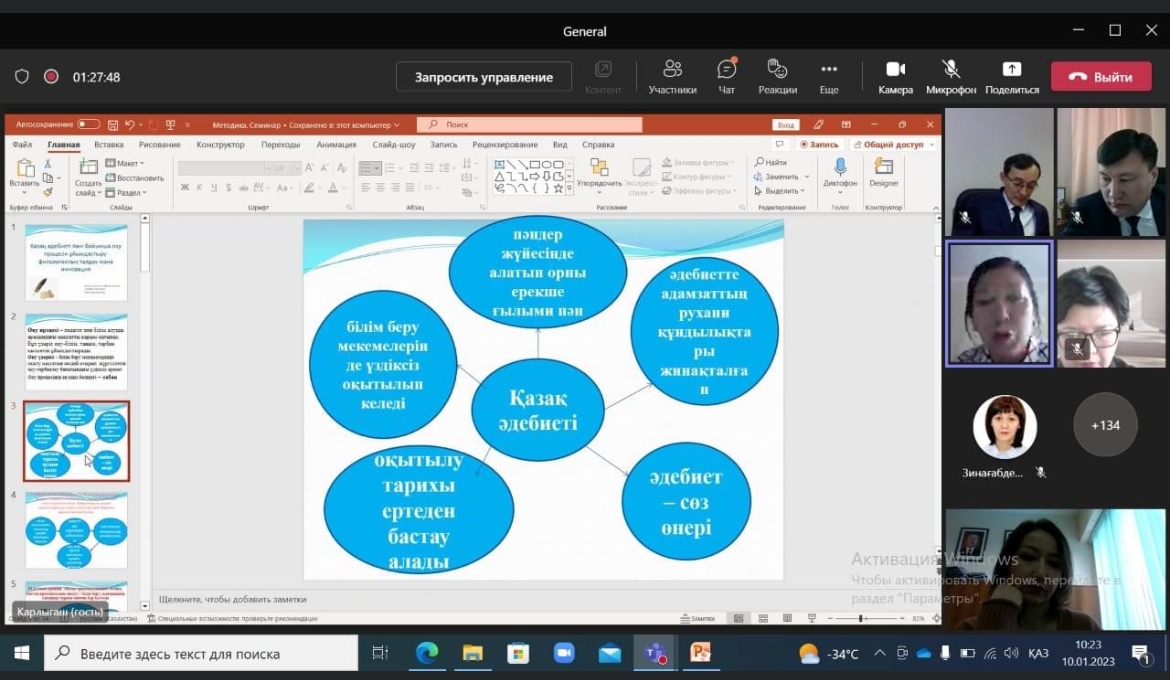Switch to the Вставка (Insert) ribbon tab
The height and width of the screenshot is (680, 1170).
[x=108, y=145]
